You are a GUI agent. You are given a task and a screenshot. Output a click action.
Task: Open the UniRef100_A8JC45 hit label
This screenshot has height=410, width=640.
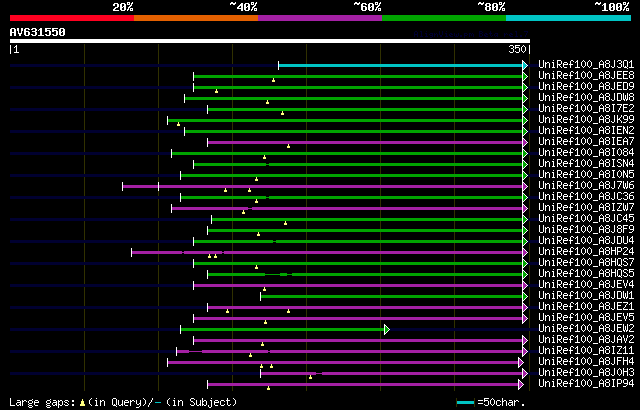pos(586,219)
